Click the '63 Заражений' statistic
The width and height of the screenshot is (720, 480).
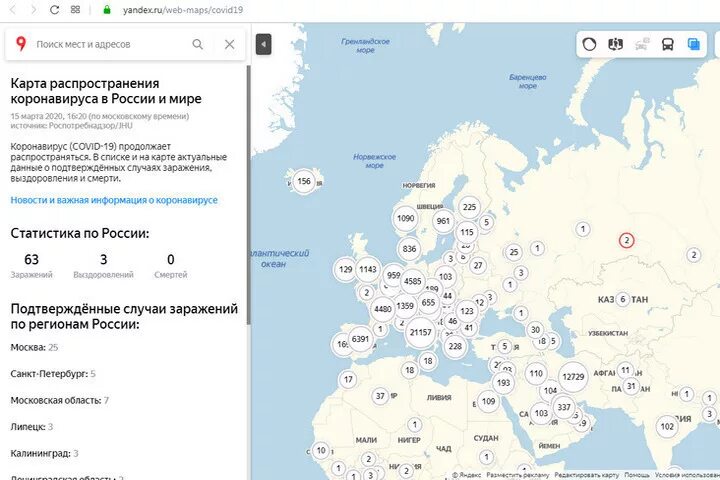coord(32,266)
